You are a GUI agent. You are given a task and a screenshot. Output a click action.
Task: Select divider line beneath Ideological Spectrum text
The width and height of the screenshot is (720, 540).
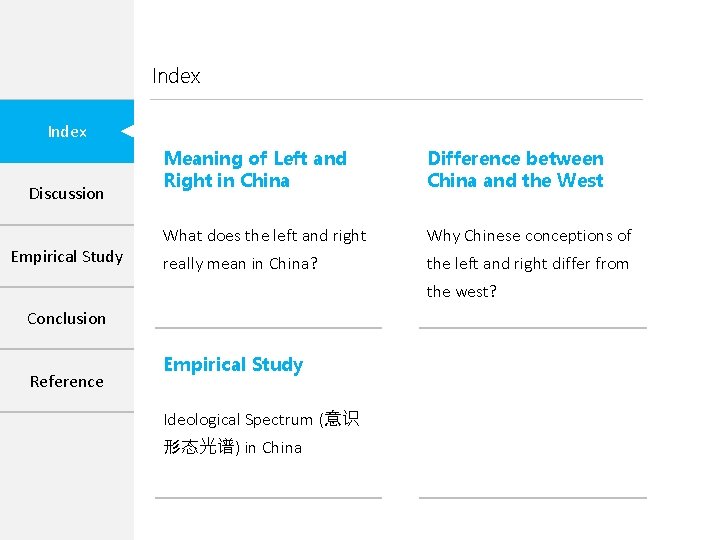tap(268, 497)
